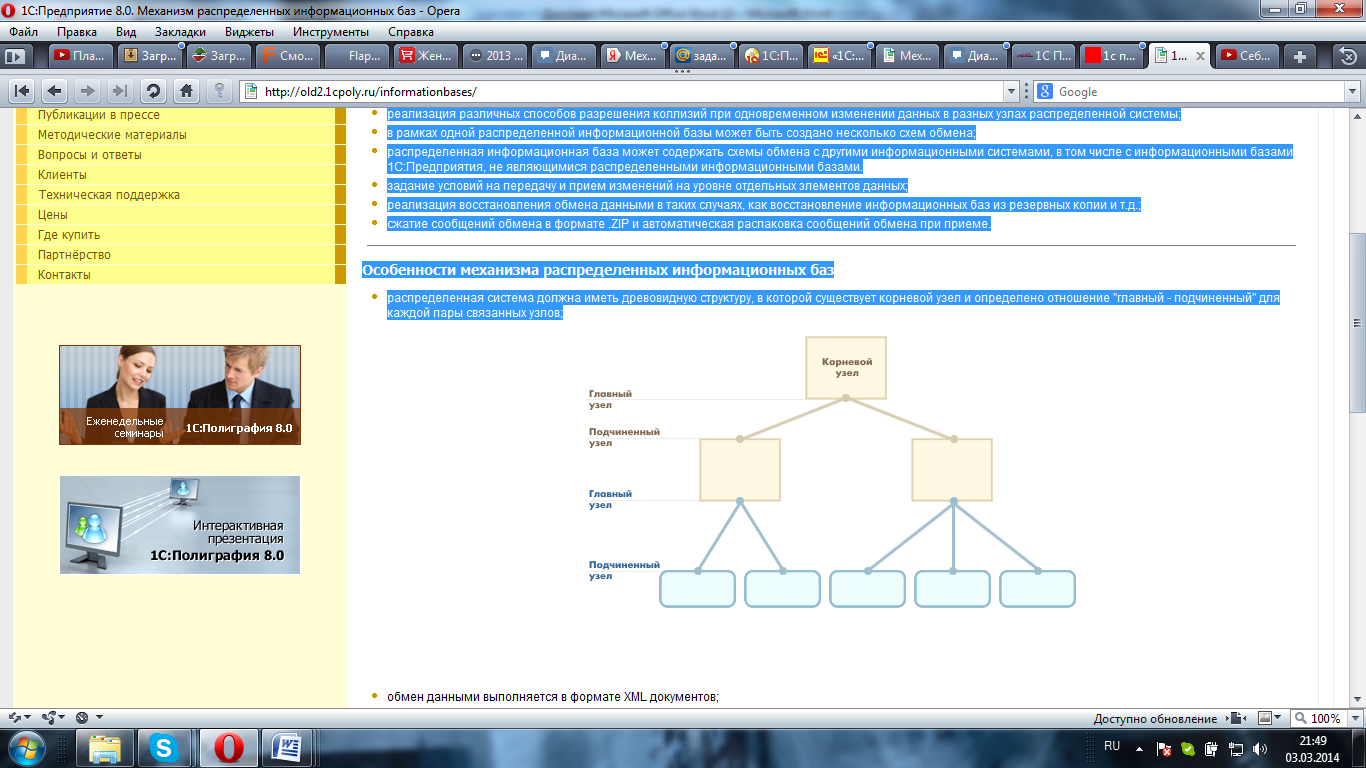The width and height of the screenshot is (1366, 768).
Task: Open the Windows Start button
Action: (x=27, y=748)
